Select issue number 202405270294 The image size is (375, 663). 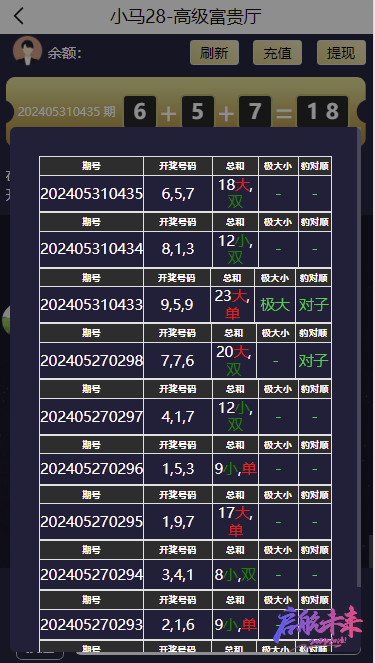coord(91,575)
